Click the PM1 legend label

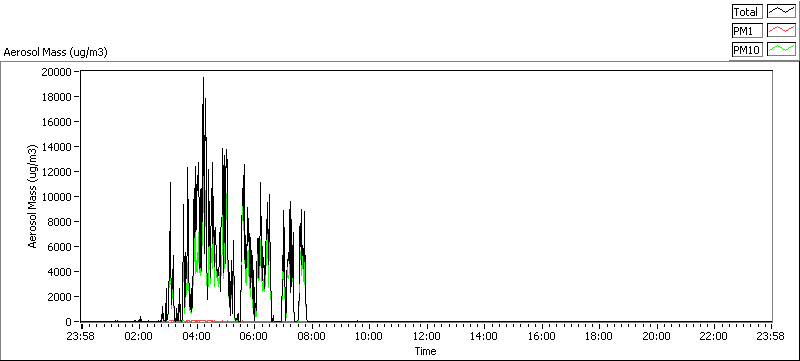click(746, 31)
